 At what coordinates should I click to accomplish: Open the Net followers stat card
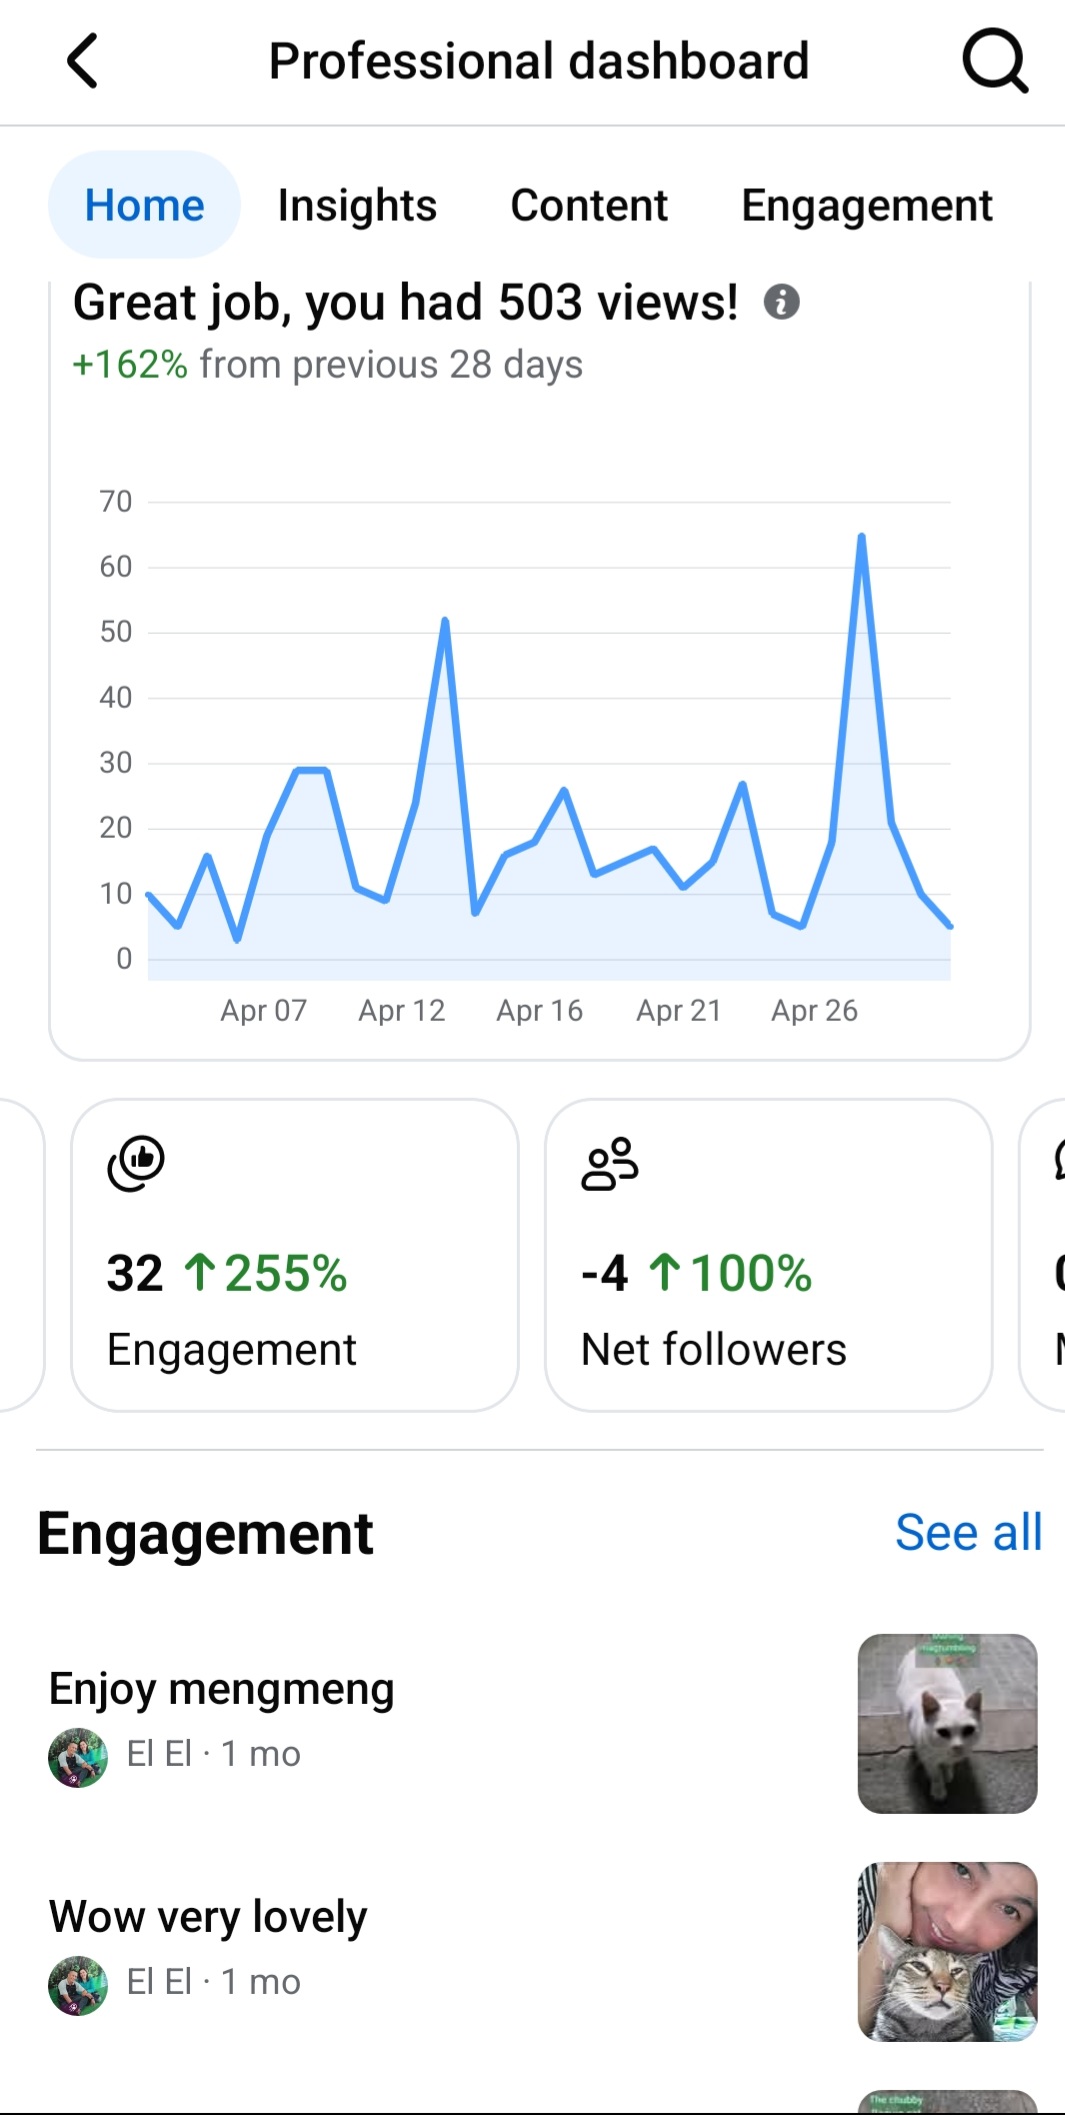click(768, 1254)
